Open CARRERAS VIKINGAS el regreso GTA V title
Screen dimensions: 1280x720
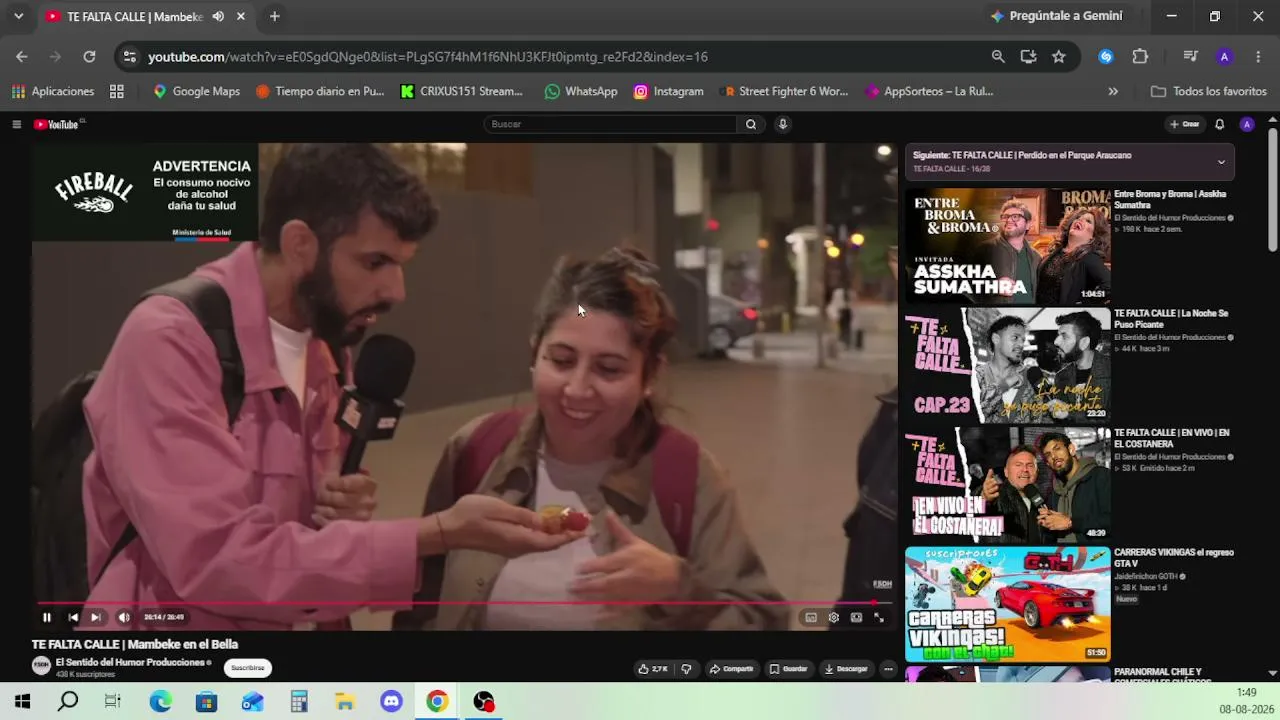coord(1174,558)
